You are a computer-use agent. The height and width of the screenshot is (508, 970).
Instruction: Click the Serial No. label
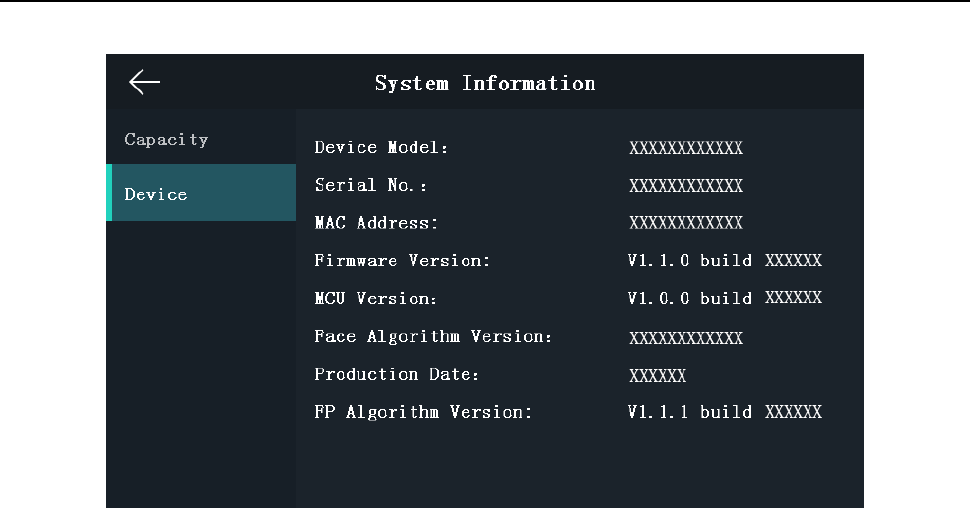[371, 185]
